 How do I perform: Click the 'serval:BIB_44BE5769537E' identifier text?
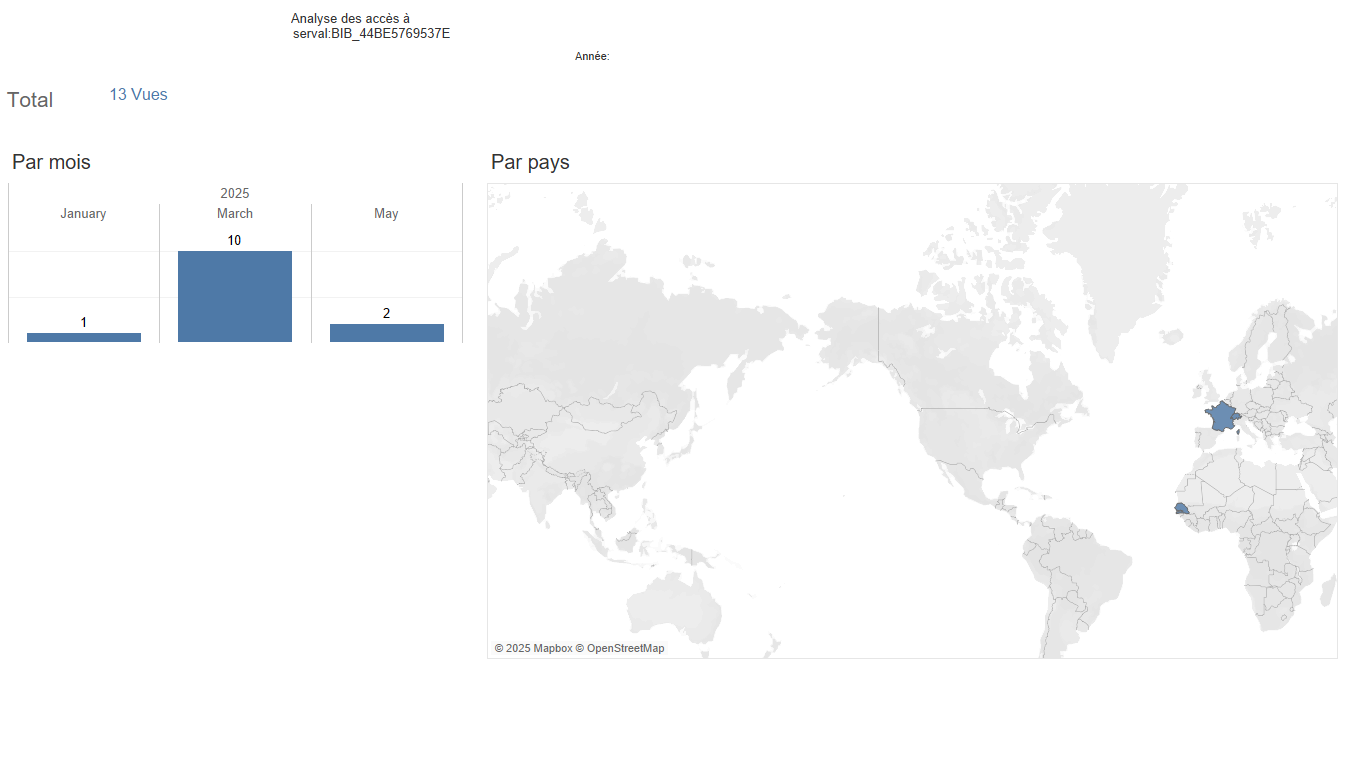(371, 34)
